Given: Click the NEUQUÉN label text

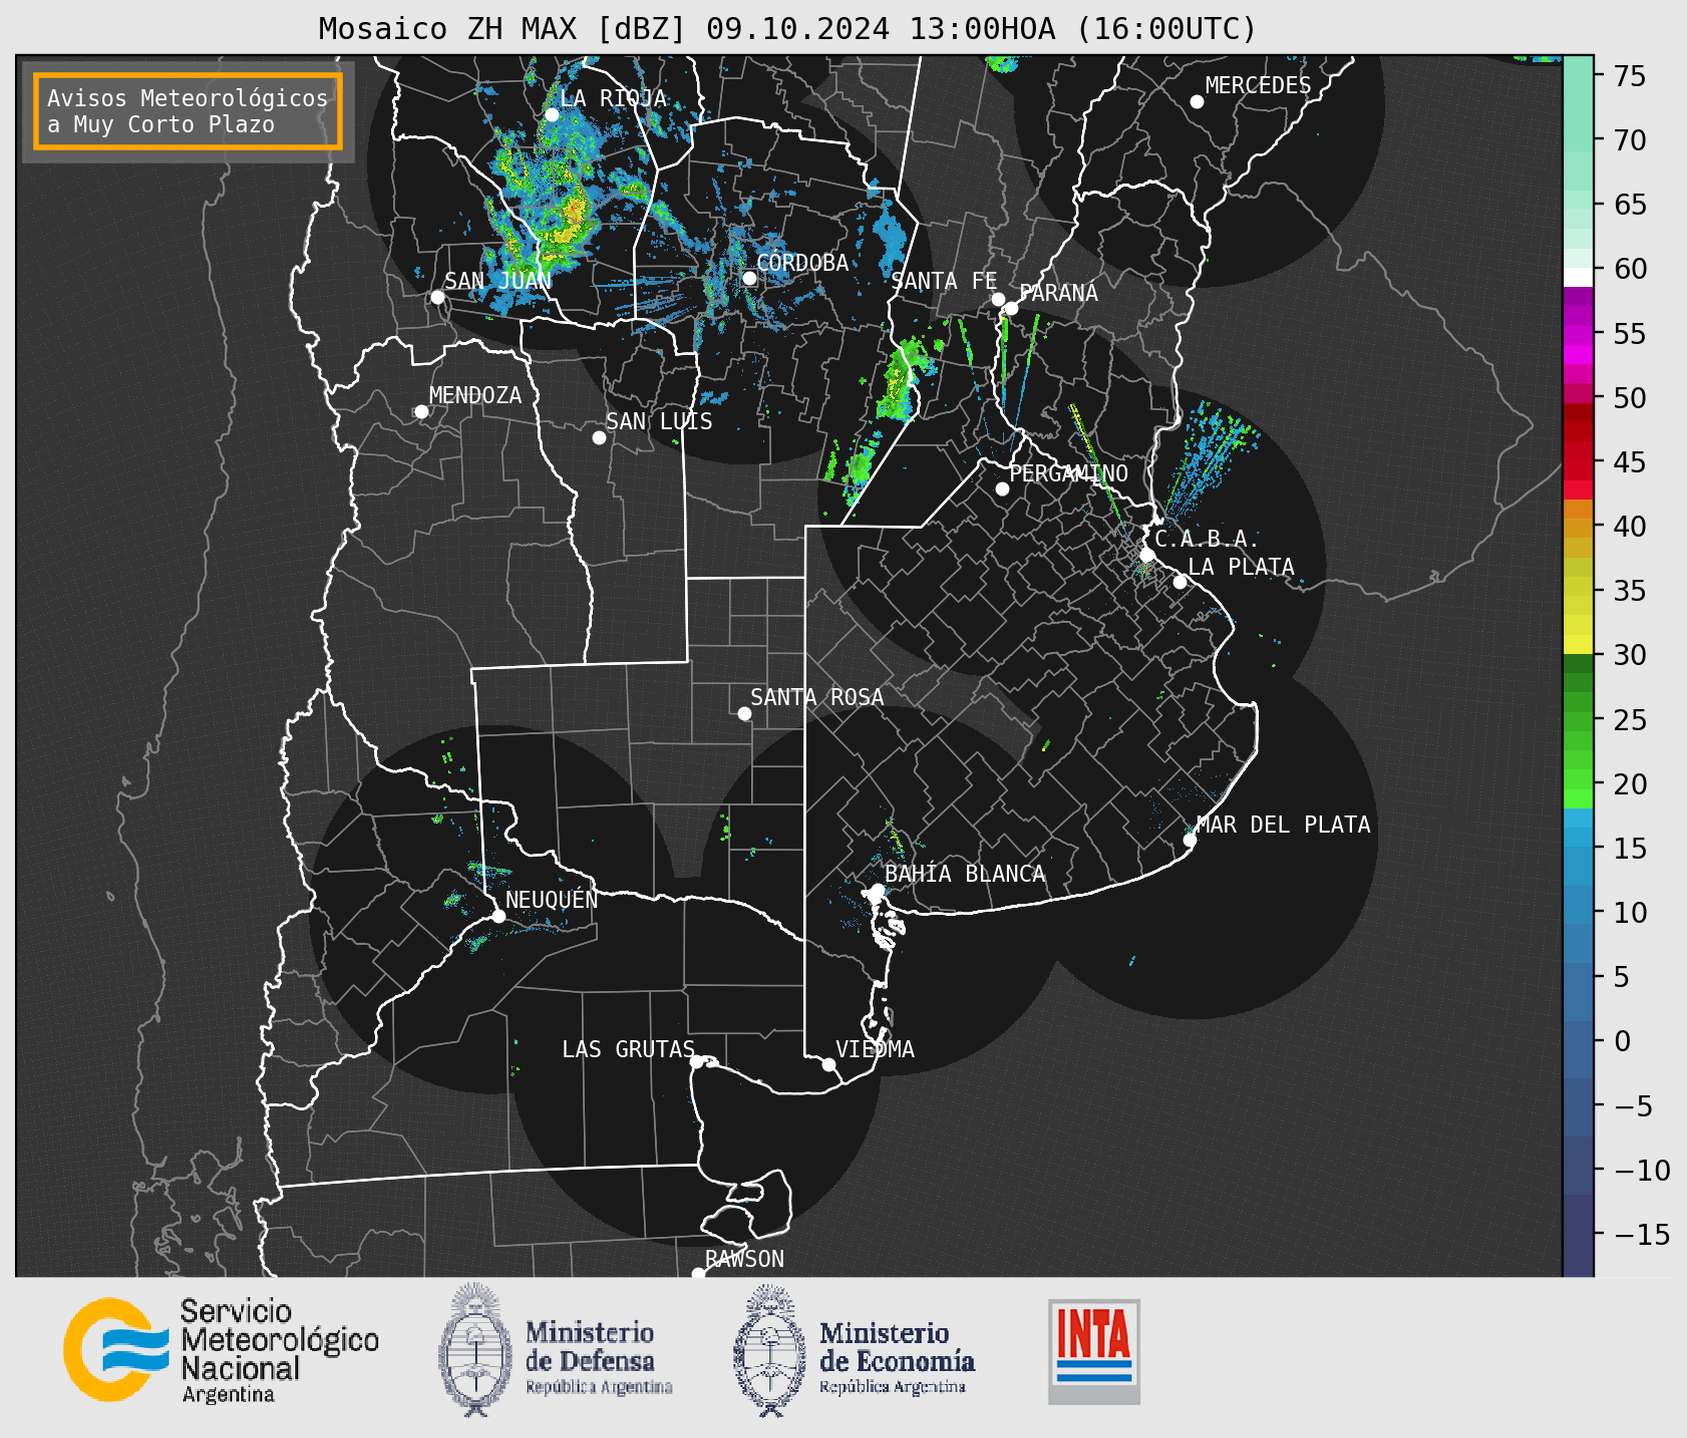Looking at the screenshot, I should 552,899.
